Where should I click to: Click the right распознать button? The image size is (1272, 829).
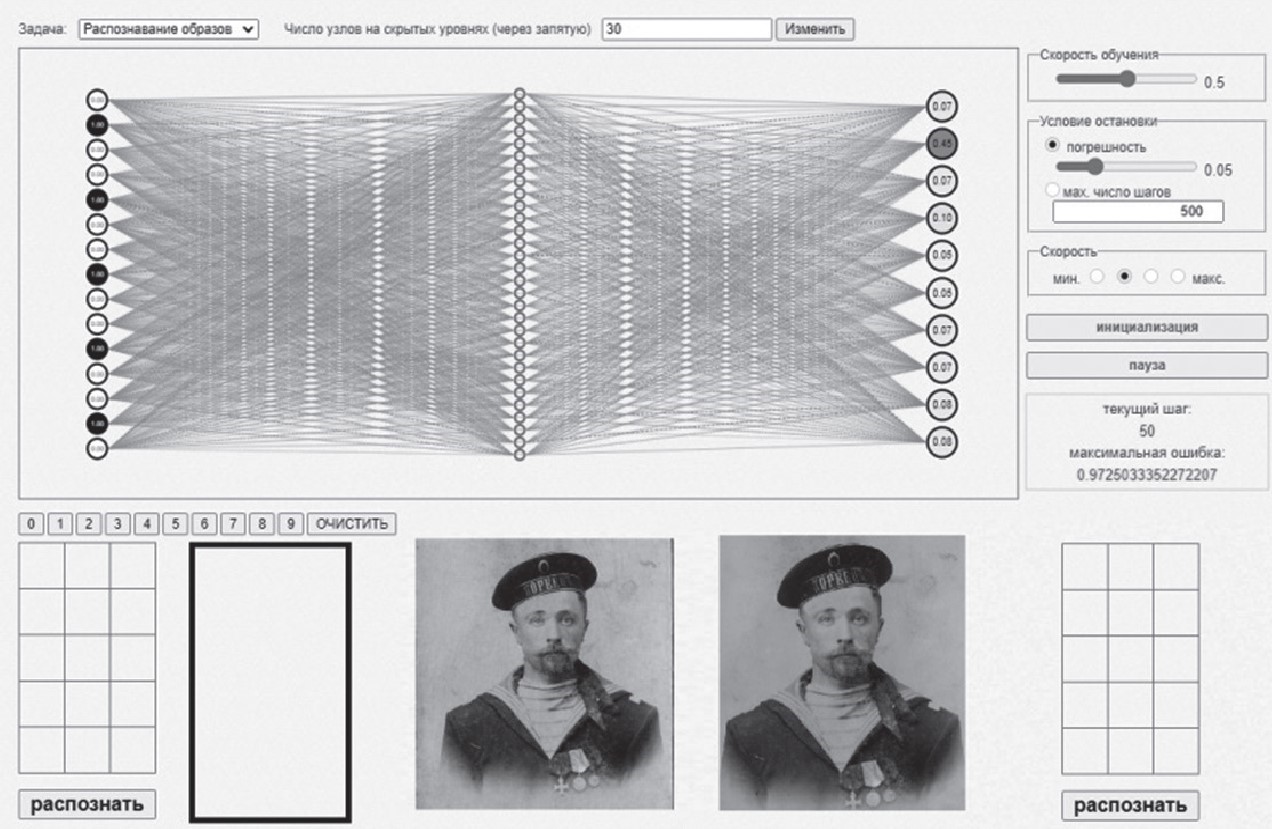tap(1130, 805)
